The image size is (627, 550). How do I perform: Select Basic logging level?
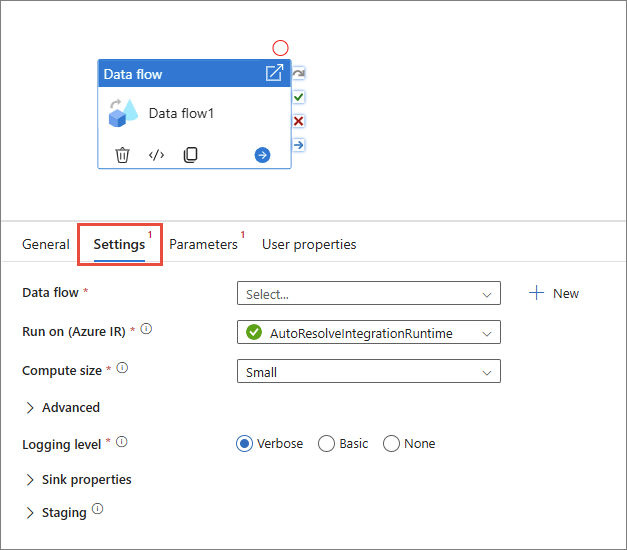pos(326,444)
